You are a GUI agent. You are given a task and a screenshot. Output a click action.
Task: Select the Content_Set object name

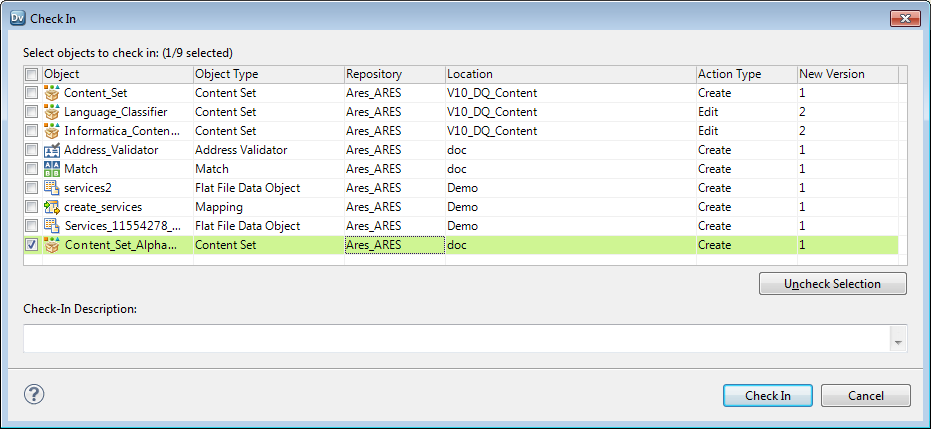96,93
